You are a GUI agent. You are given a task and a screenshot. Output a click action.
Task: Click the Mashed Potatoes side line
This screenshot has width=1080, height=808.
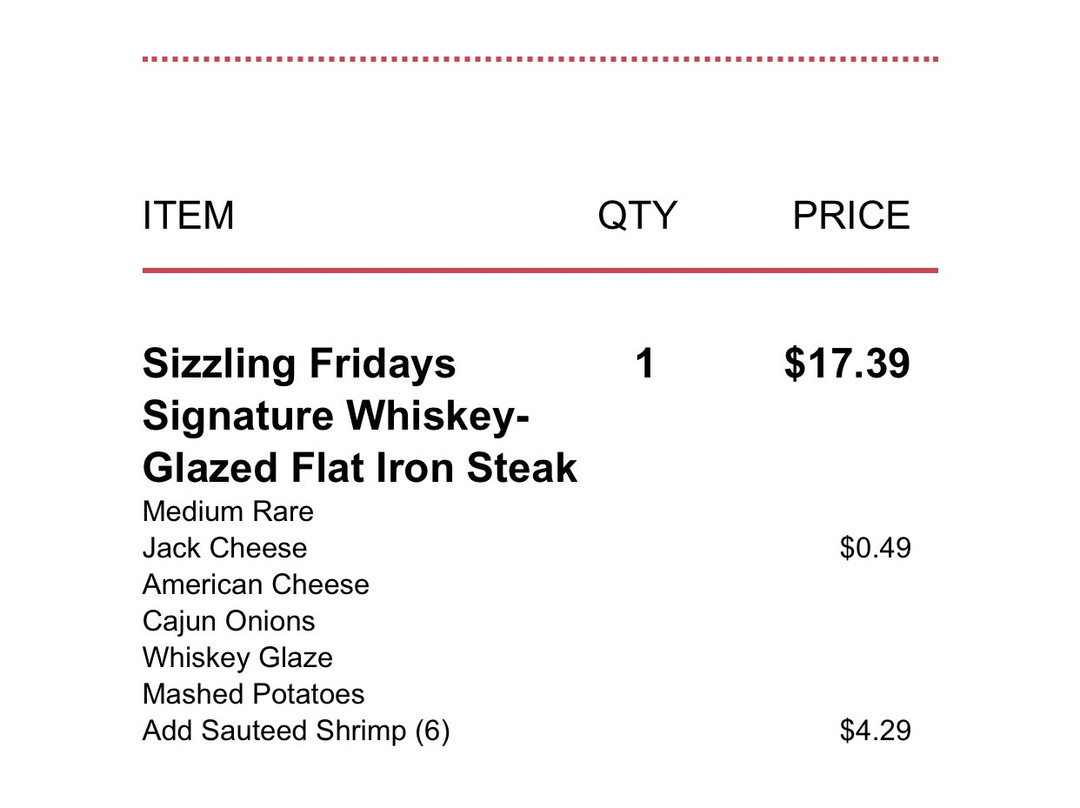pyautogui.click(x=253, y=694)
